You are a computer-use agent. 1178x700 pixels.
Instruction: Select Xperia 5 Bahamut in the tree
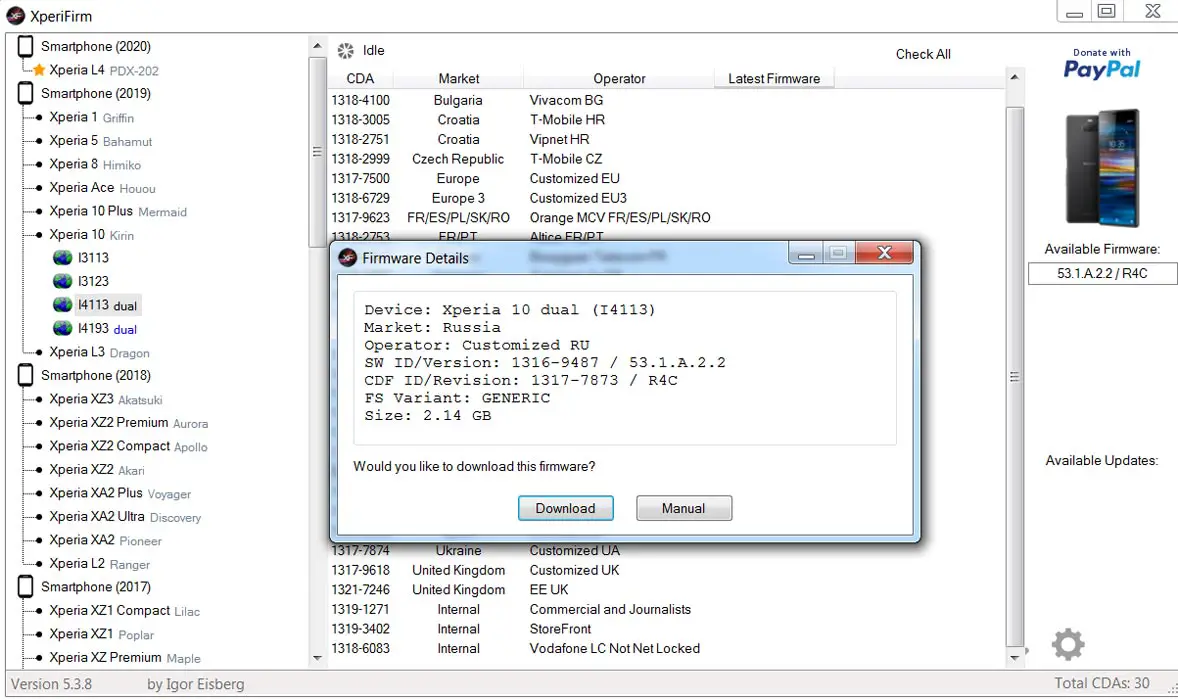pos(101,140)
